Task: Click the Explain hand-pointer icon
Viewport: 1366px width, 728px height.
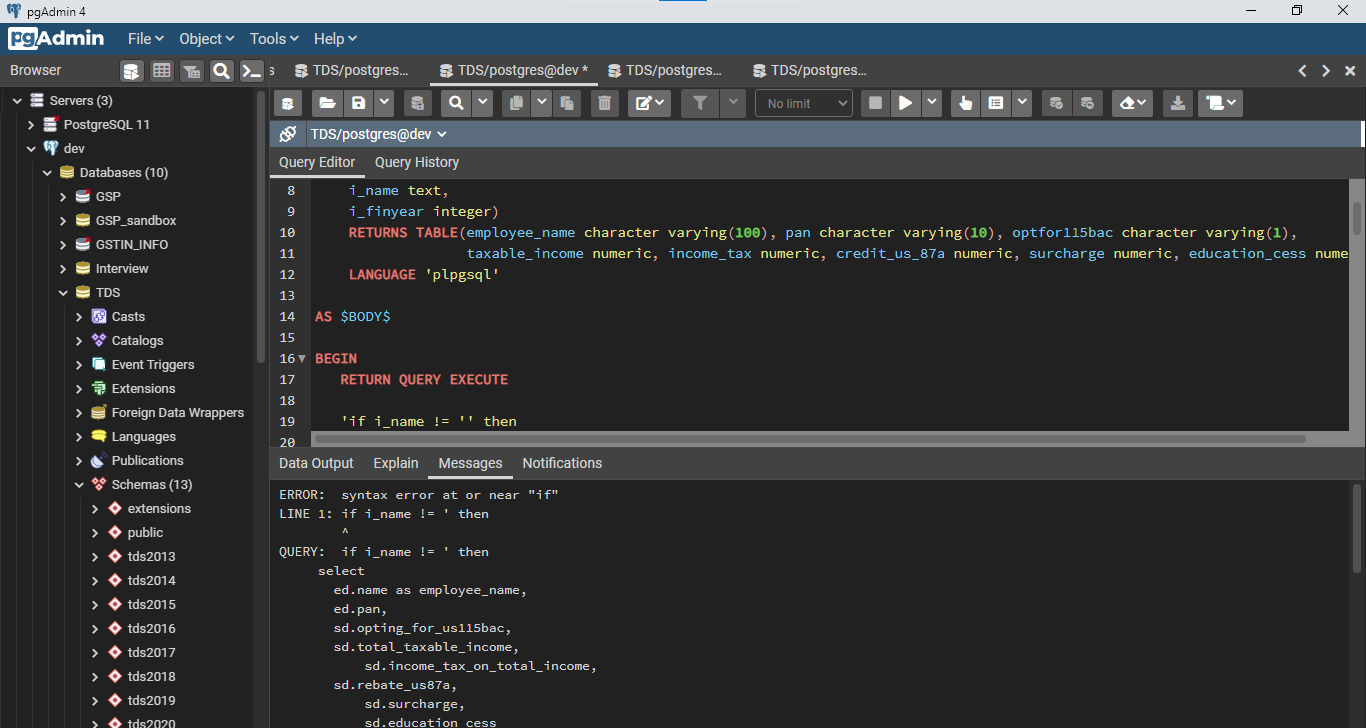Action: (x=965, y=103)
